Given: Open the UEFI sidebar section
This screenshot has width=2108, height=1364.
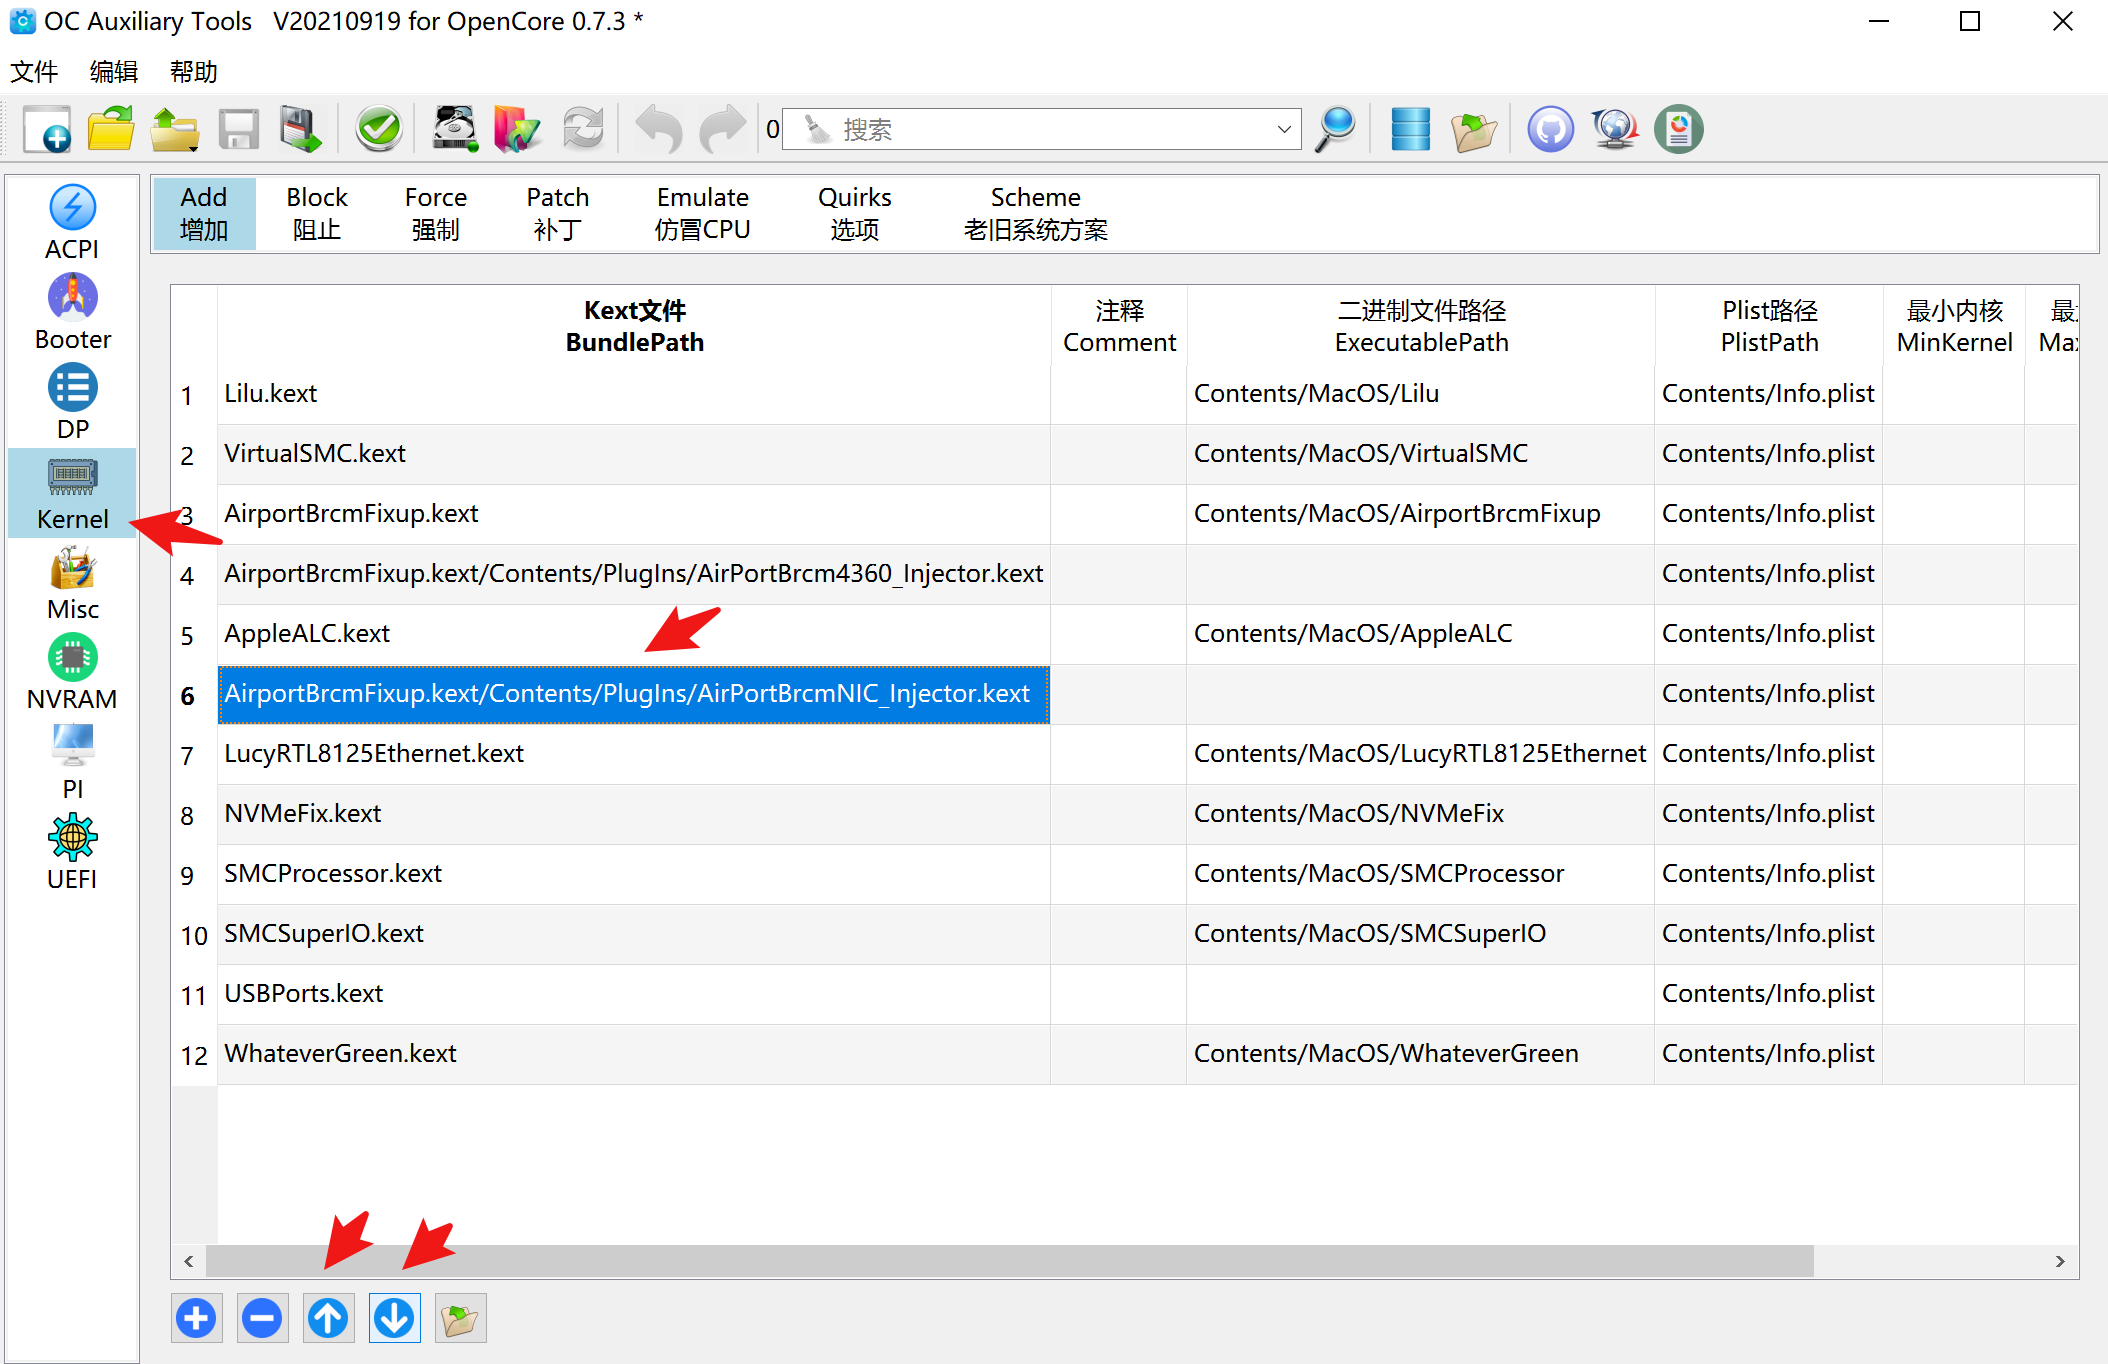Looking at the screenshot, I should 73,852.
